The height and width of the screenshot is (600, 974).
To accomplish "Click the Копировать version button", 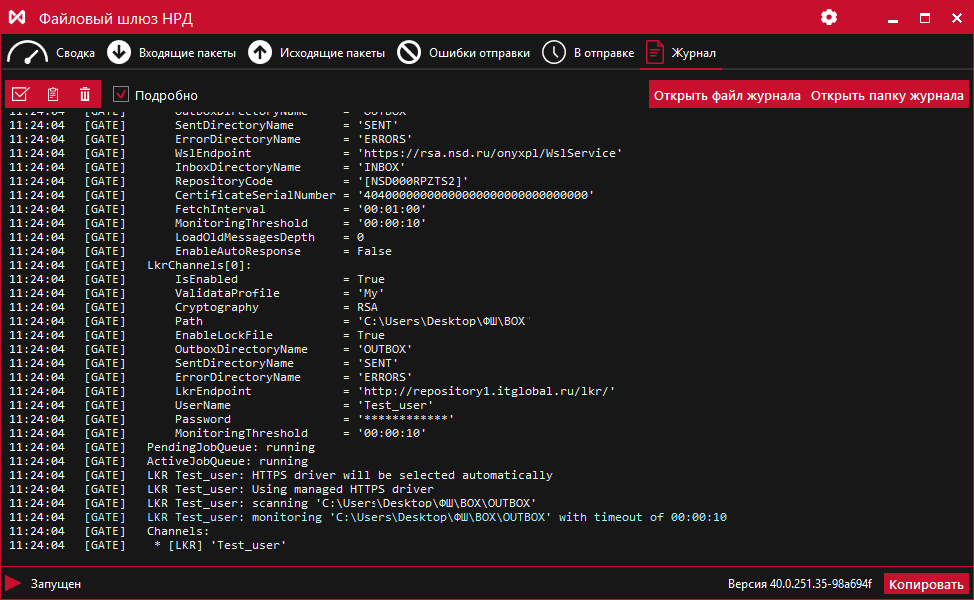I will click(x=926, y=584).
